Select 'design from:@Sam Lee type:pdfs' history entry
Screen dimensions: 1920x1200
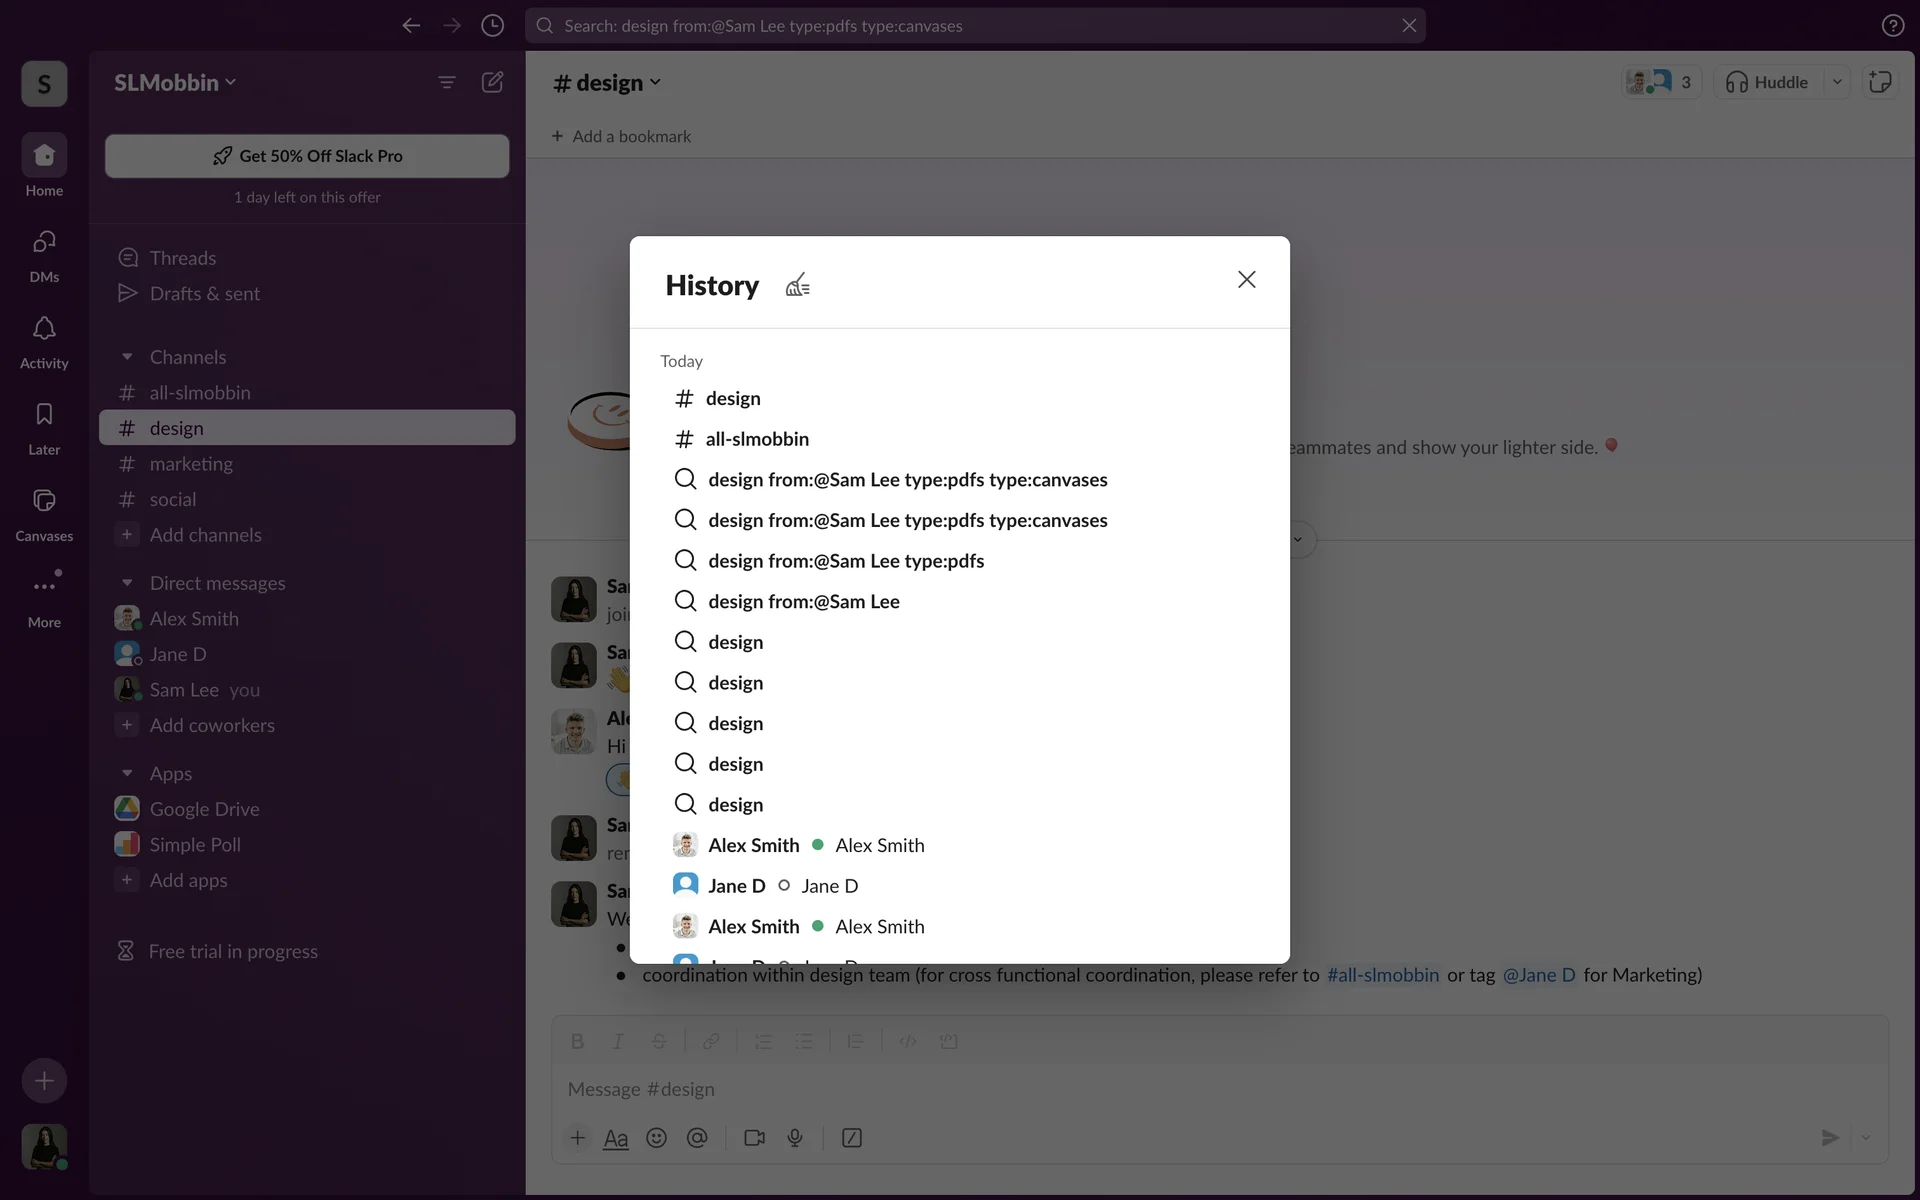846,561
